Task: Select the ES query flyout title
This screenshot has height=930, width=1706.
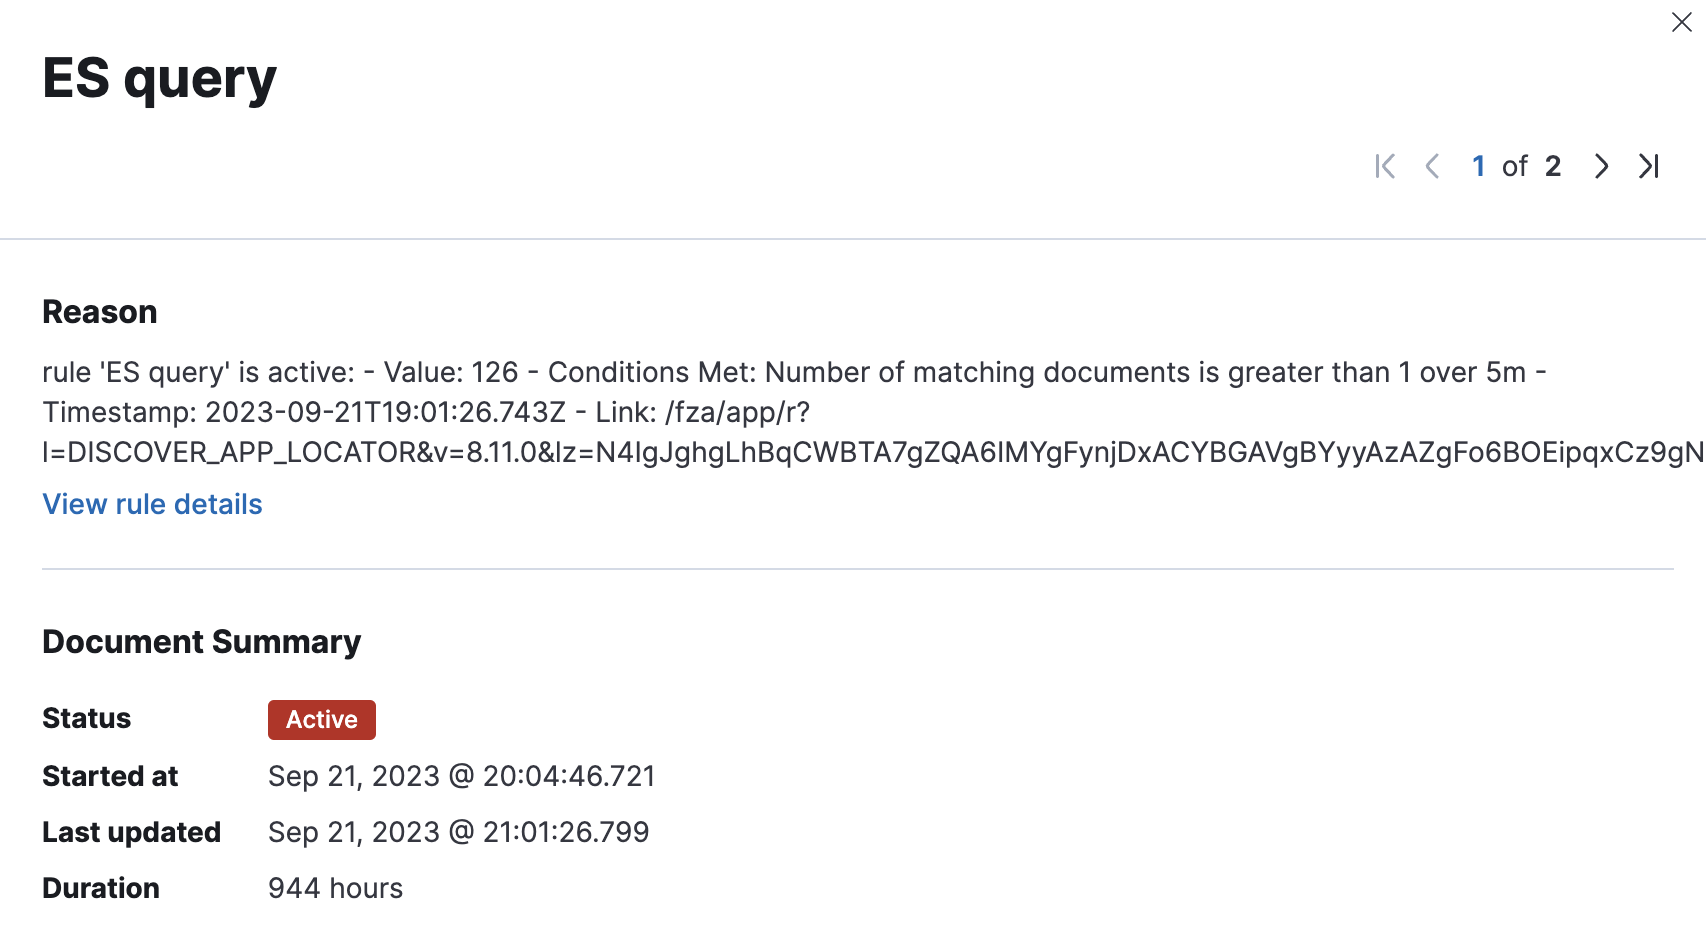Action: (158, 78)
